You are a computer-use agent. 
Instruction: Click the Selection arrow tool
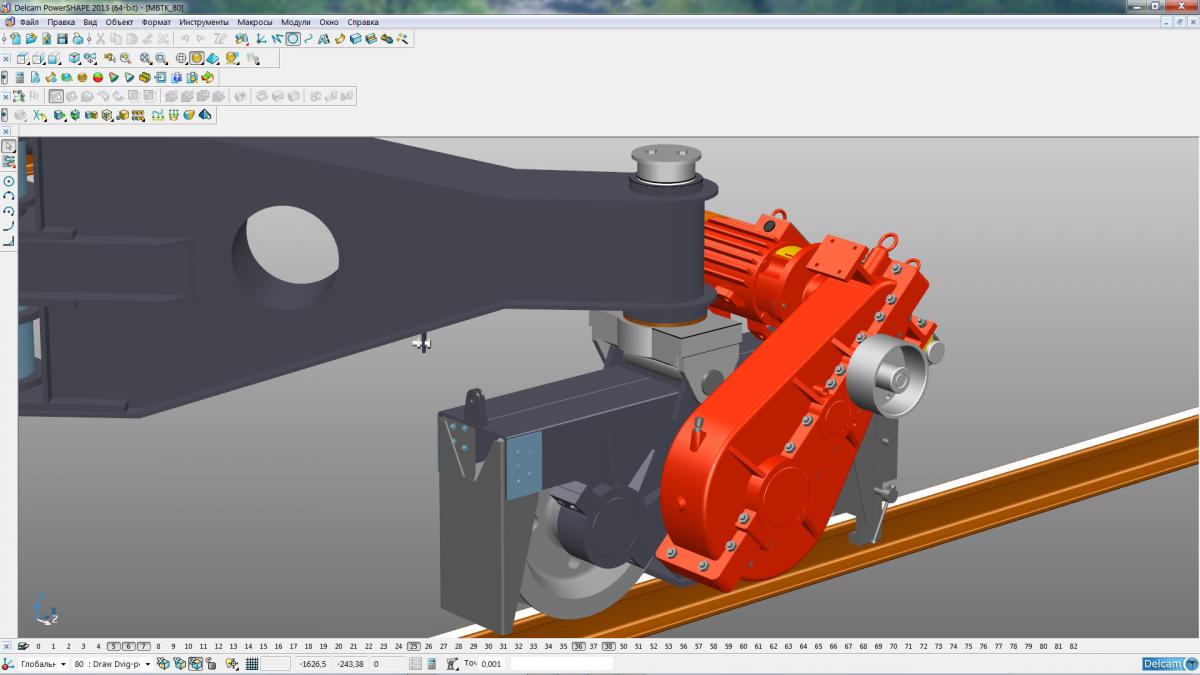pyautogui.click(x=9, y=146)
